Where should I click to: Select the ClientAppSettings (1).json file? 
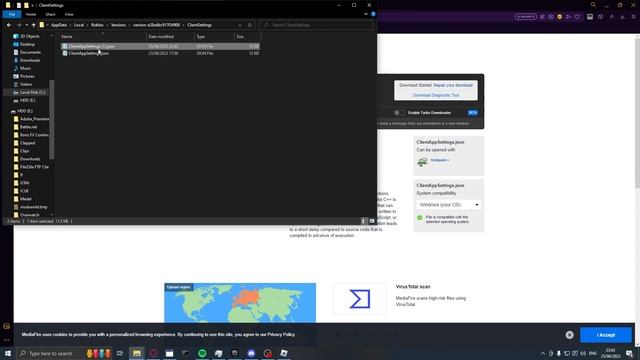(160, 46)
